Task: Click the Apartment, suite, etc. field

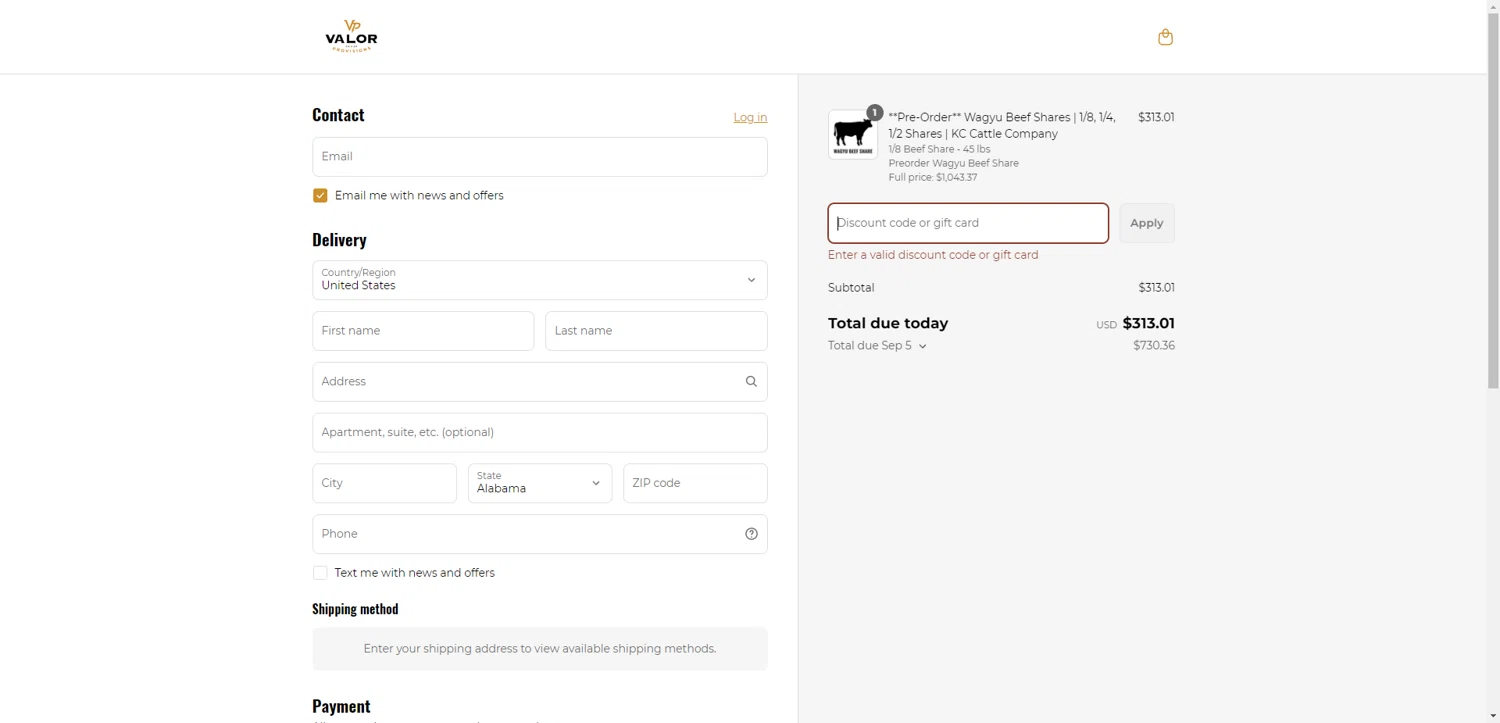Action: coord(540,433)
